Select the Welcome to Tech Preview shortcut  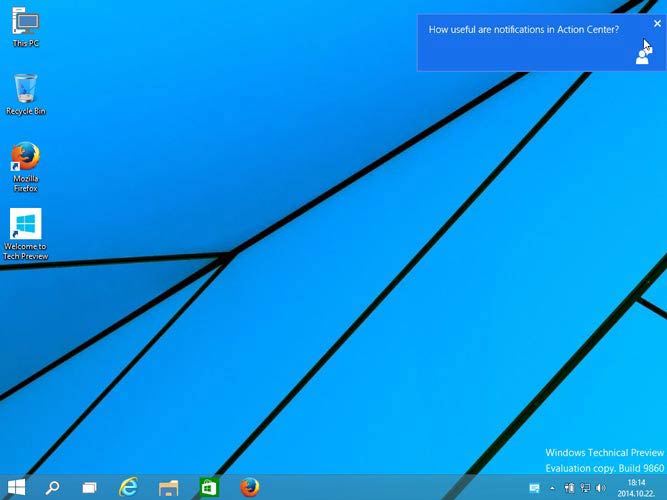26,234
